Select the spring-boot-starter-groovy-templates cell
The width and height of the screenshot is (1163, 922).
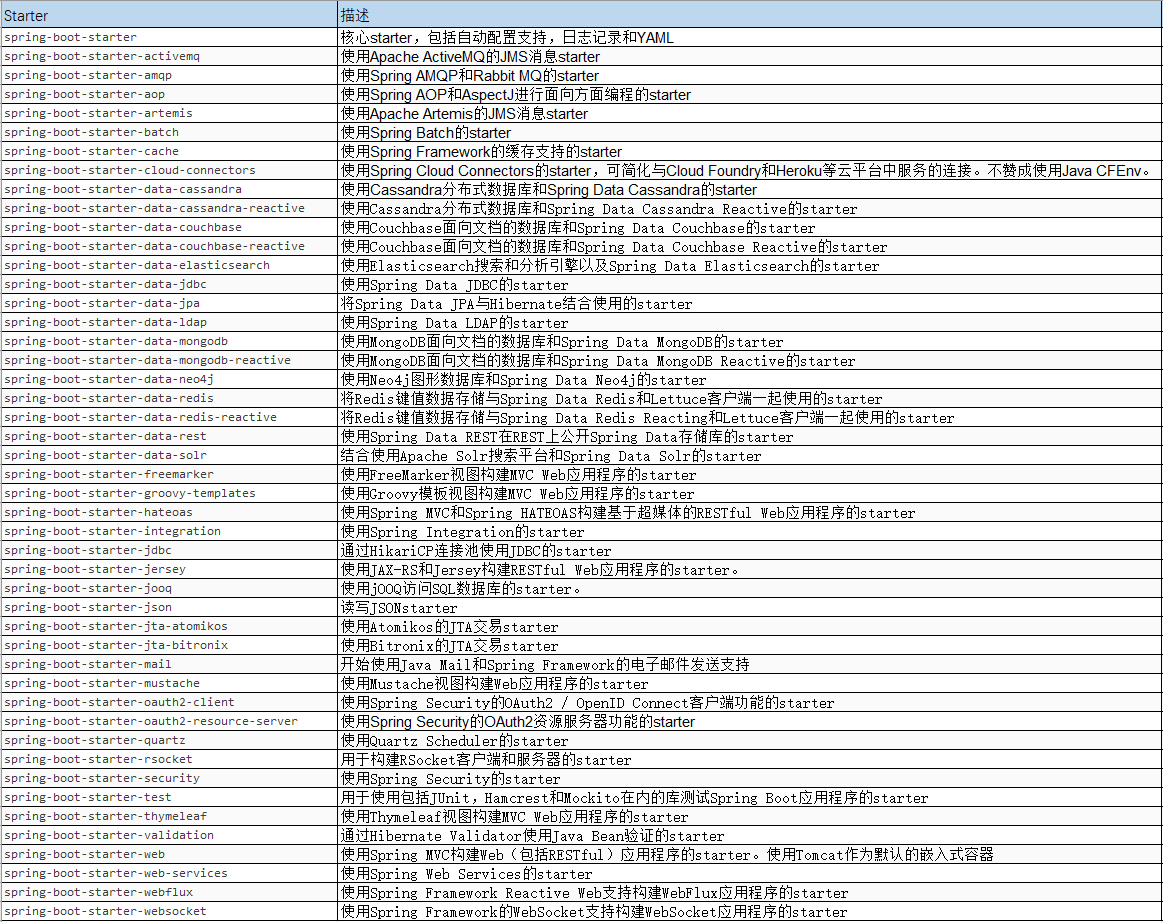pyautogui.click(x=169, y=493)
